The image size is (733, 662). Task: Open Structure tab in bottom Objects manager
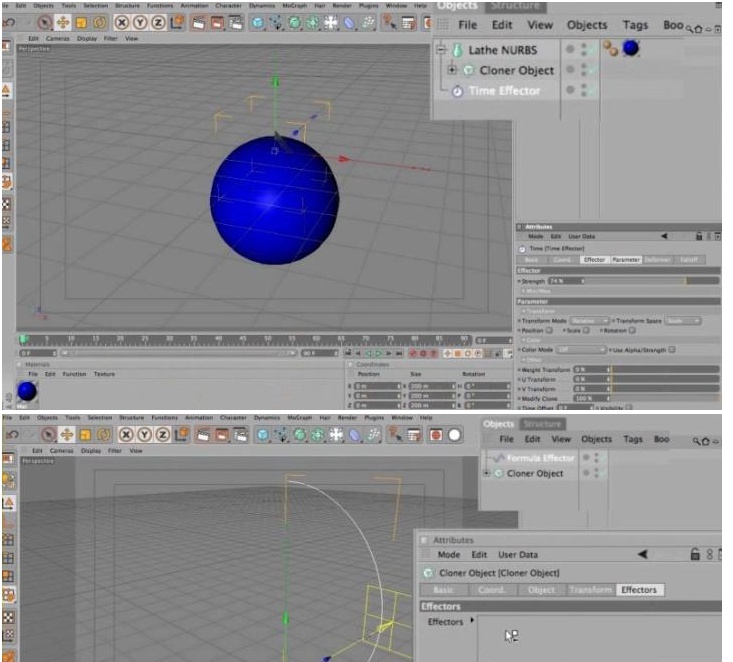coord(542,424)
